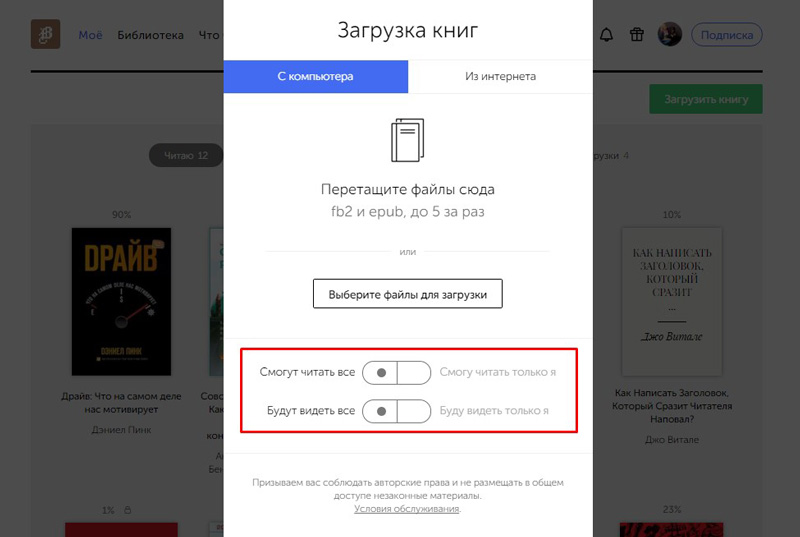Click the green 'Загрузить книгу' button

click(x=706, y=99)
